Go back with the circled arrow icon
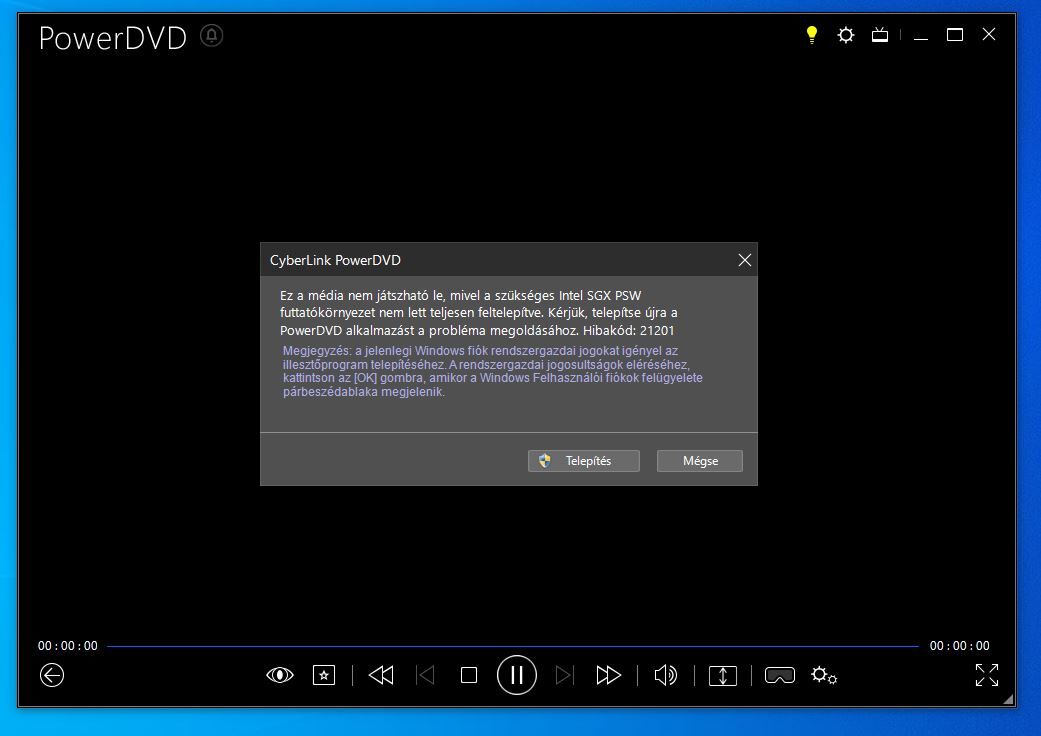The height and width of the screenshot is (736, 1041). [52, 675]
